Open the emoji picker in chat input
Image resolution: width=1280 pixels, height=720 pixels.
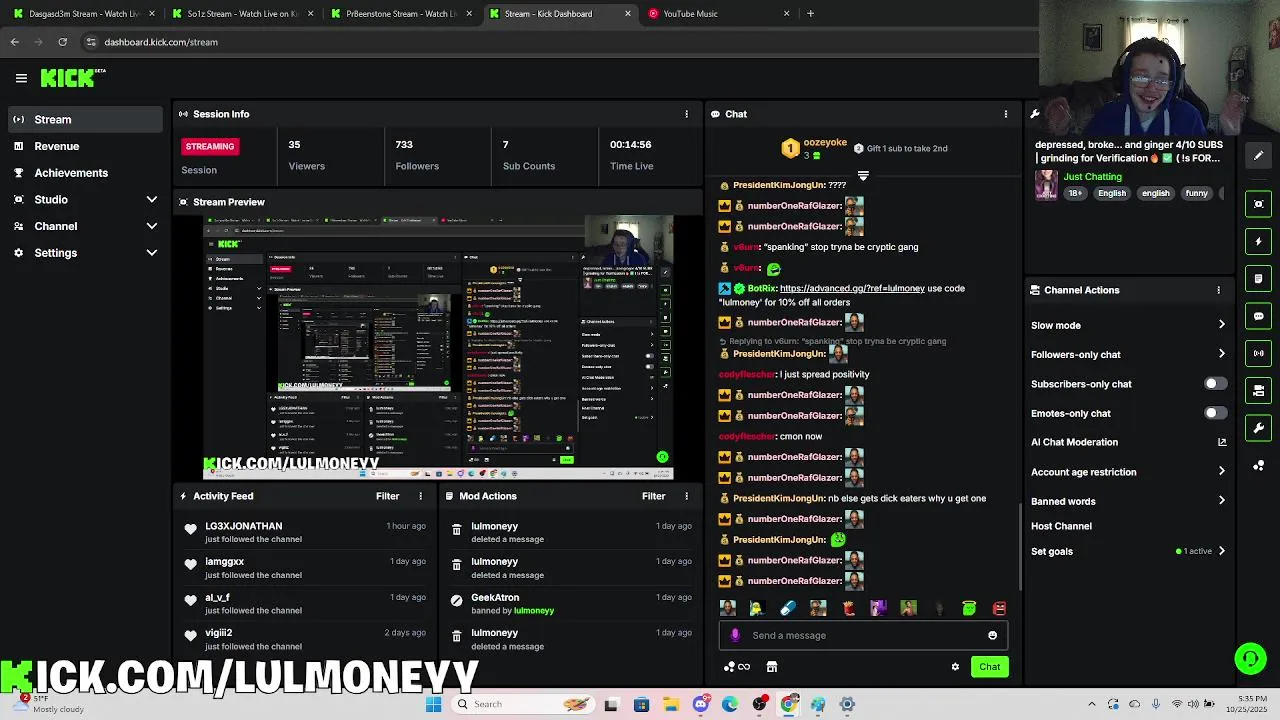pyautogui.click(x=992, y=635)
